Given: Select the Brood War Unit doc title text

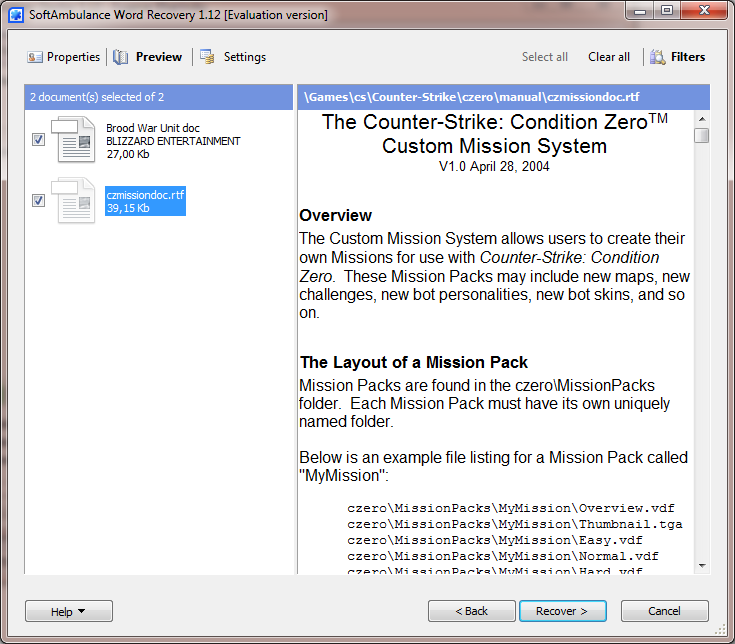Looking at the screenshot, I should [x=153, y=128].
